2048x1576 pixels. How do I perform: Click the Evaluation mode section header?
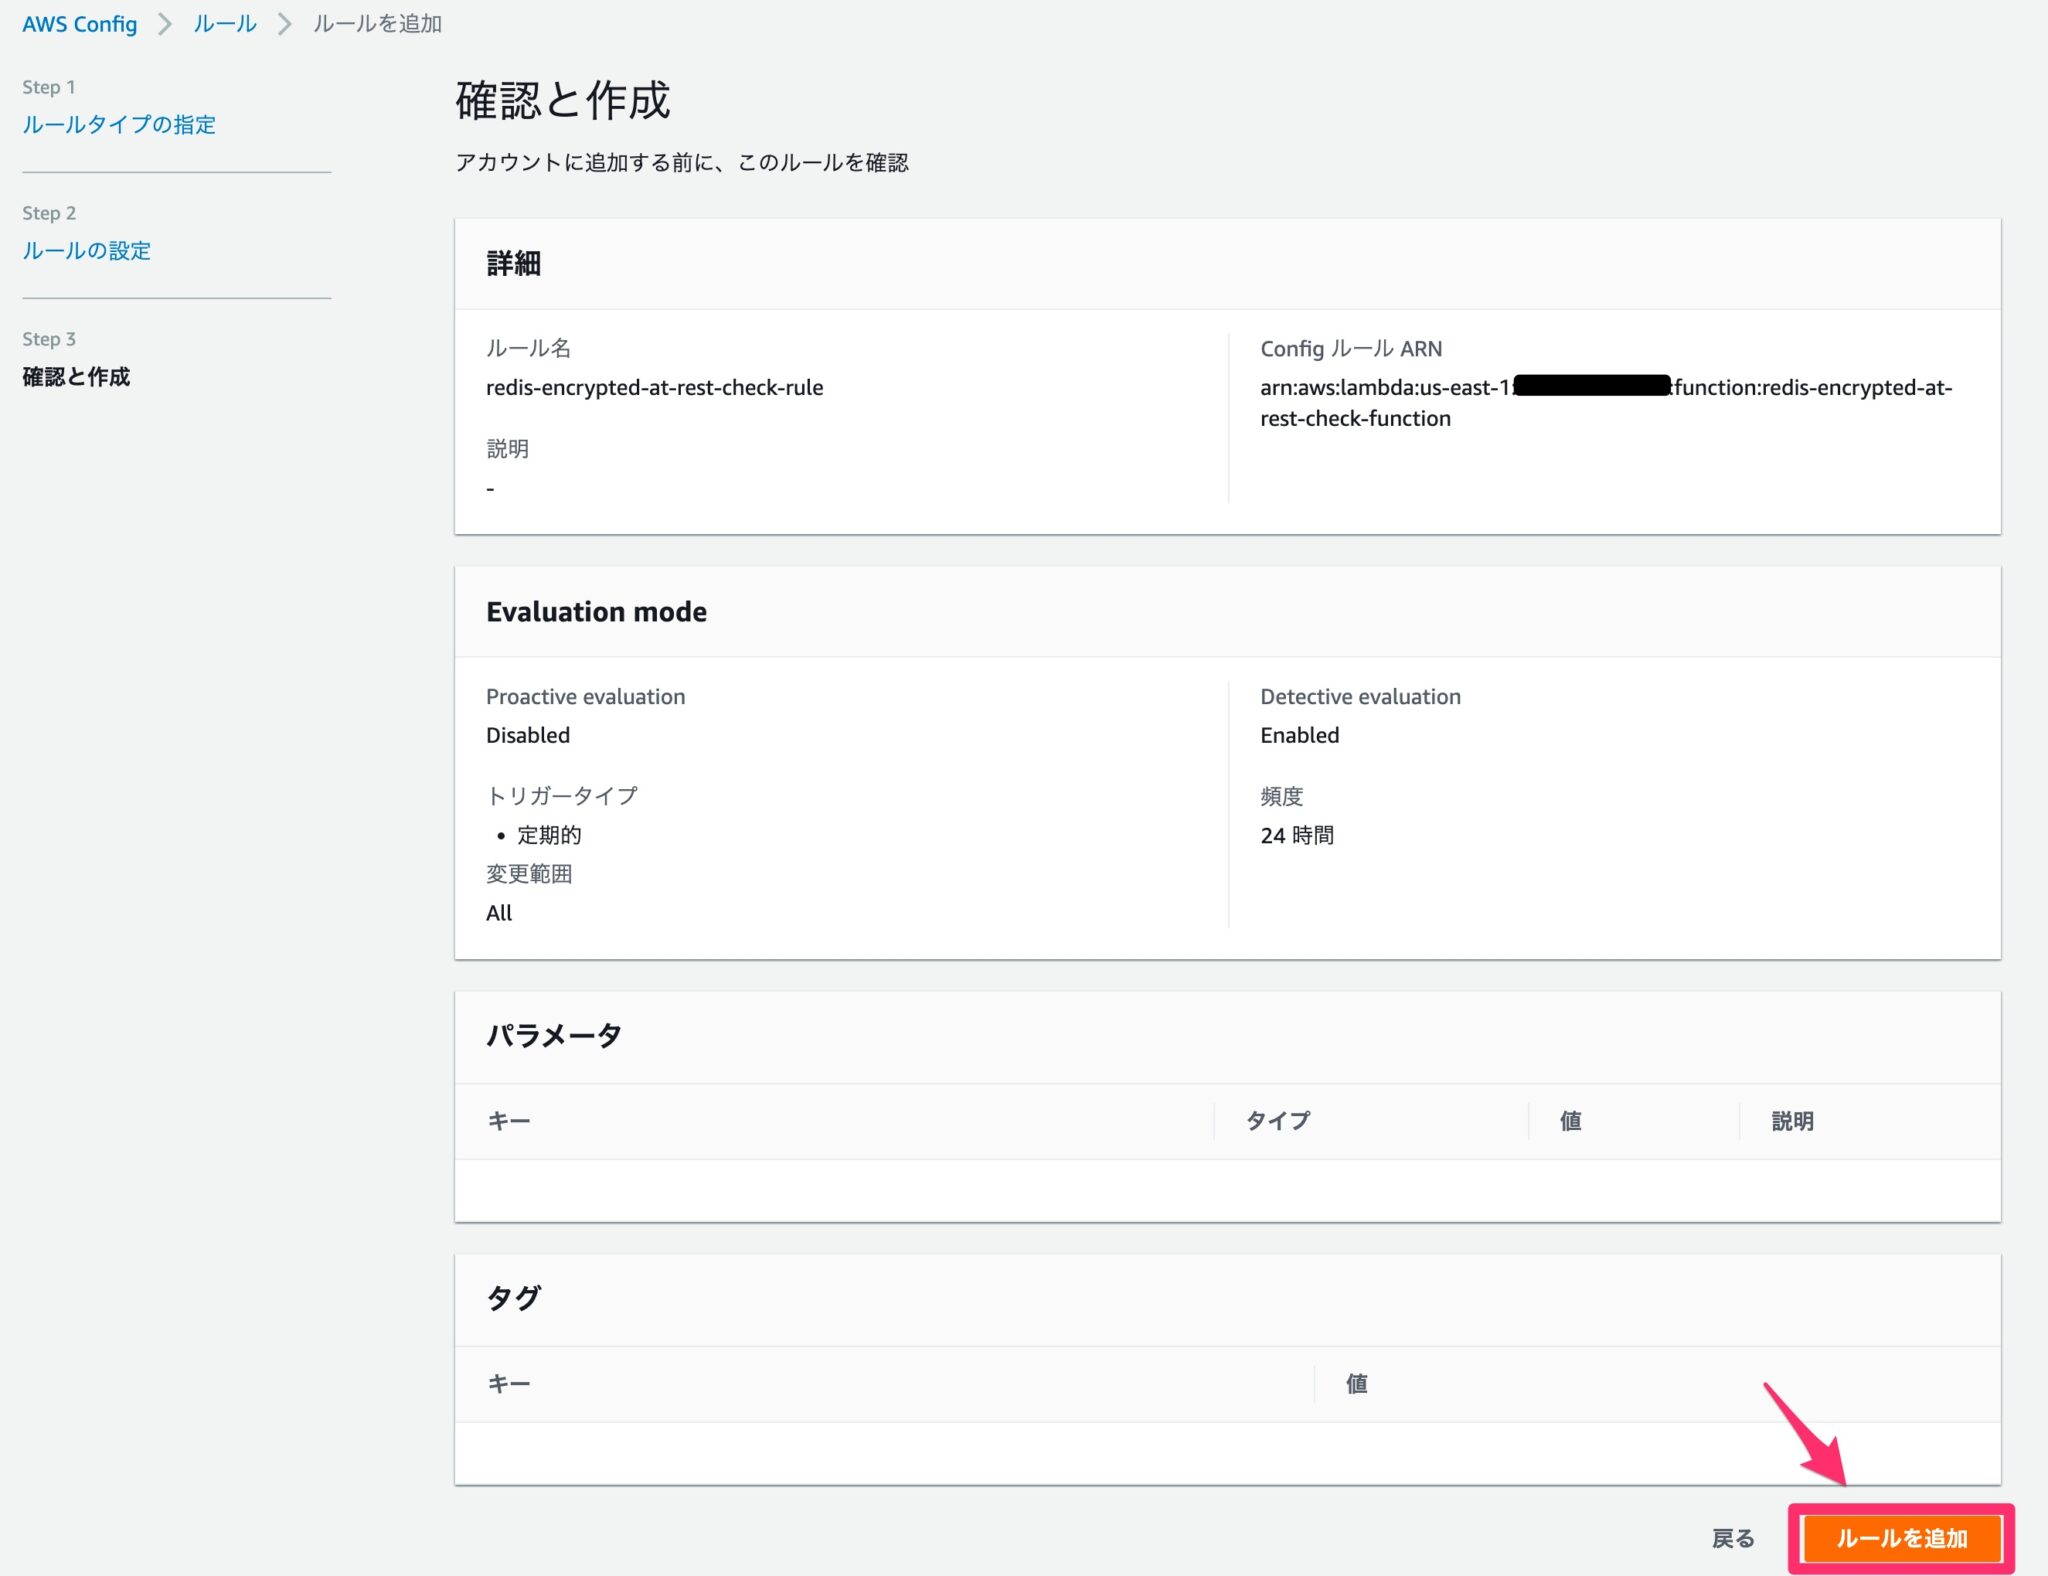pyautogui.click(x=596, y=611)
